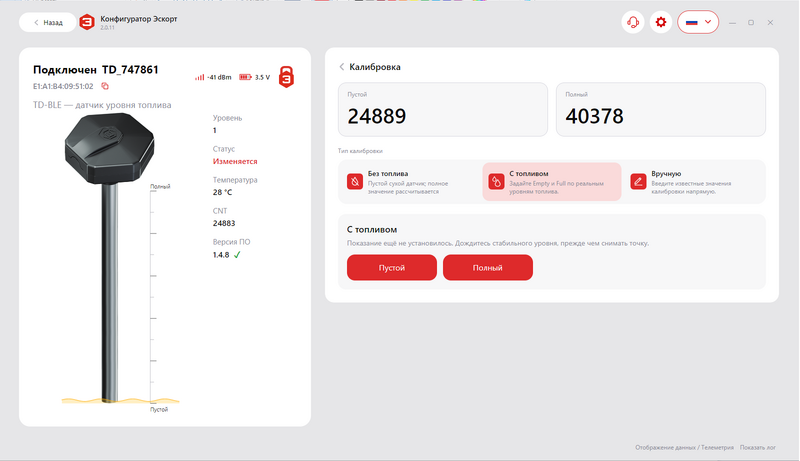
Task: Click the device name Подключен TD_747861
Action: (x=96, y=70)
